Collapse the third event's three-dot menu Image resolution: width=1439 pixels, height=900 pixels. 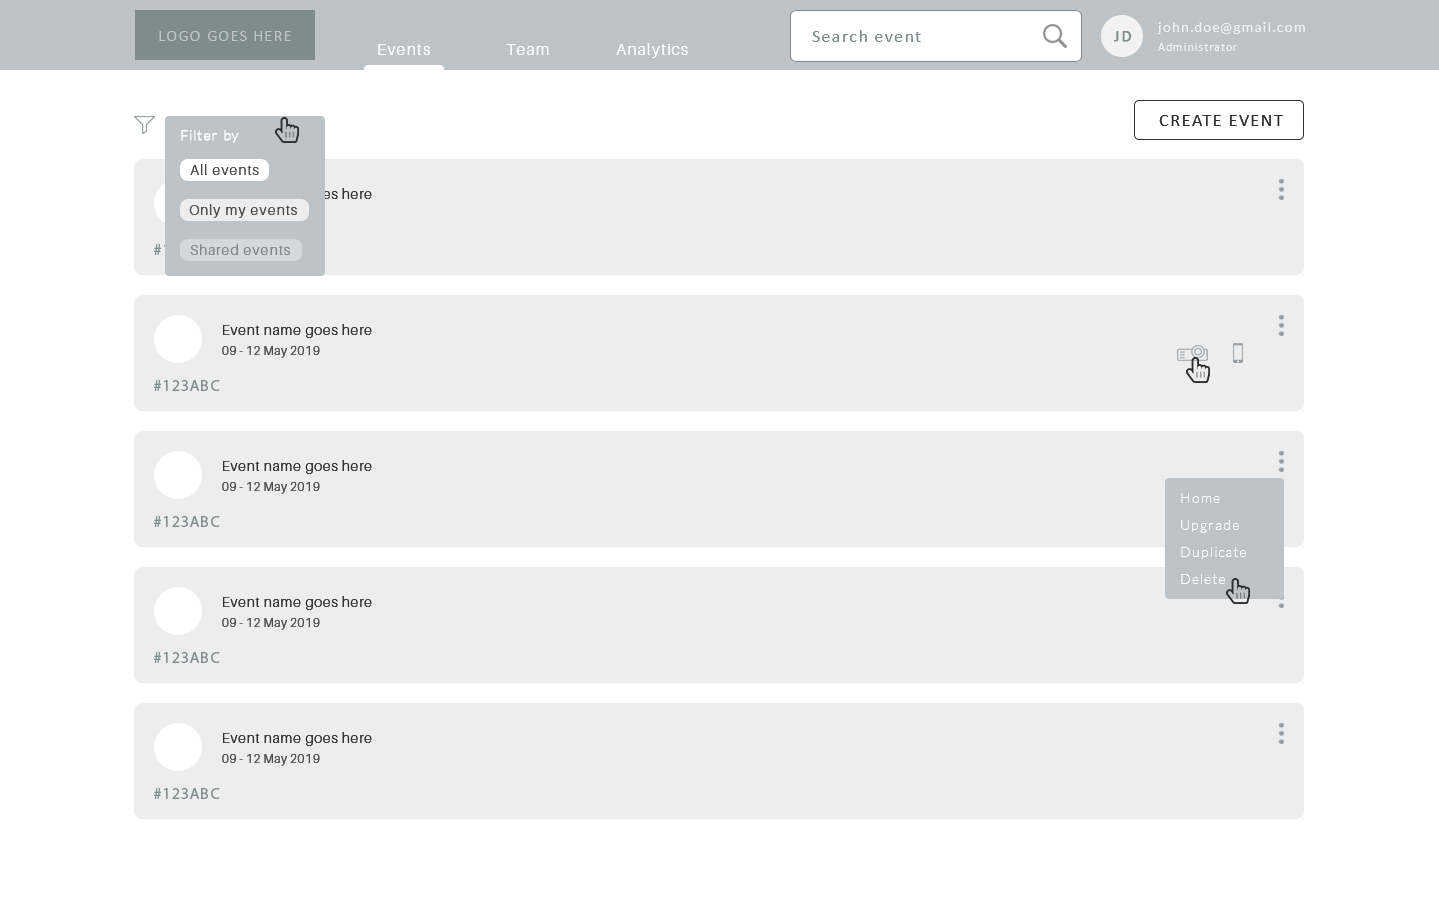coord(1281,462)
